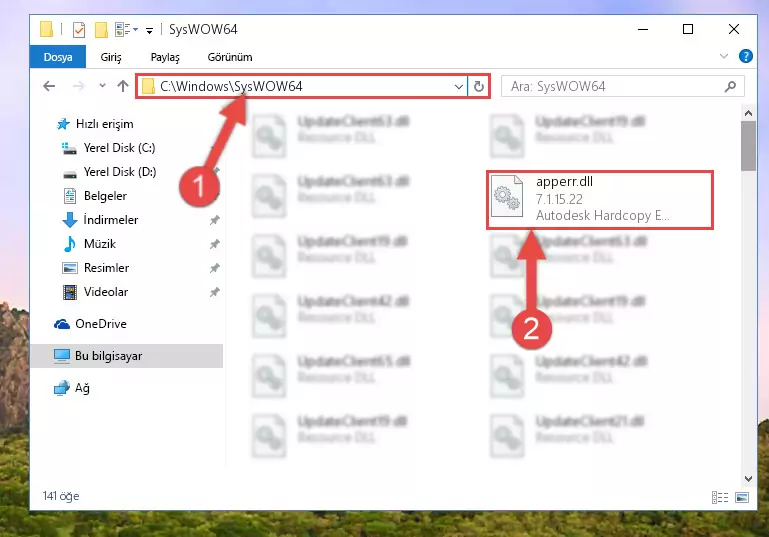Open Belgeler folder in sidebar

click(x=105, y=196)
